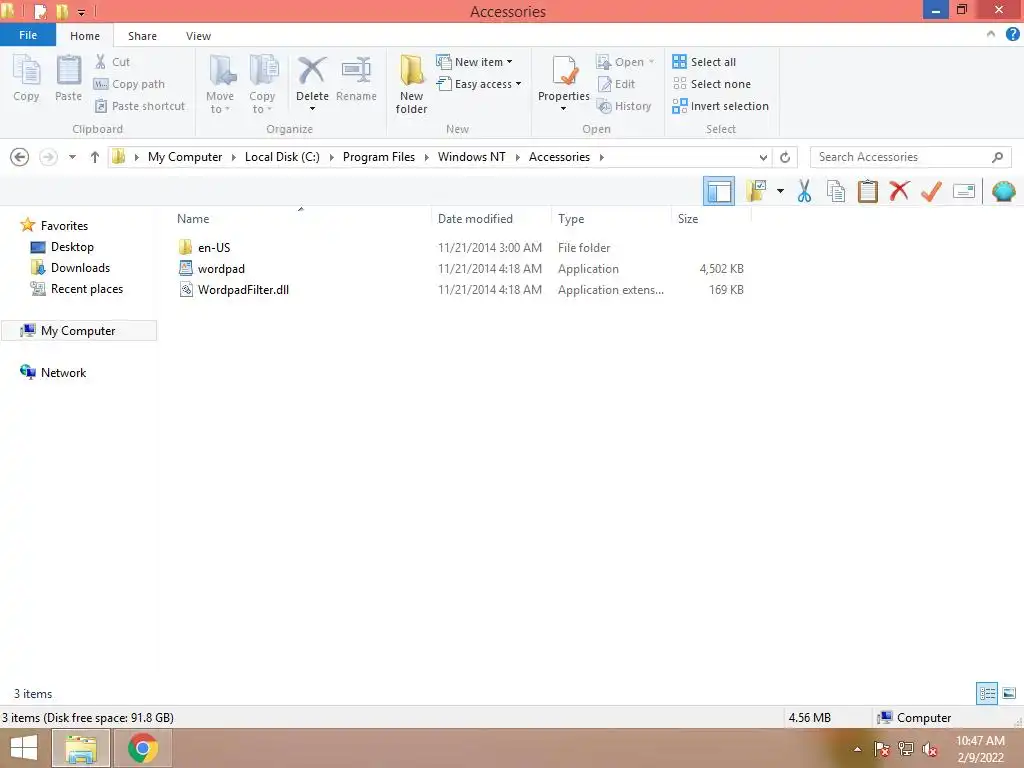1024x768 pixels.
Task: Select the en-US folder
Action: coord(204,248)
